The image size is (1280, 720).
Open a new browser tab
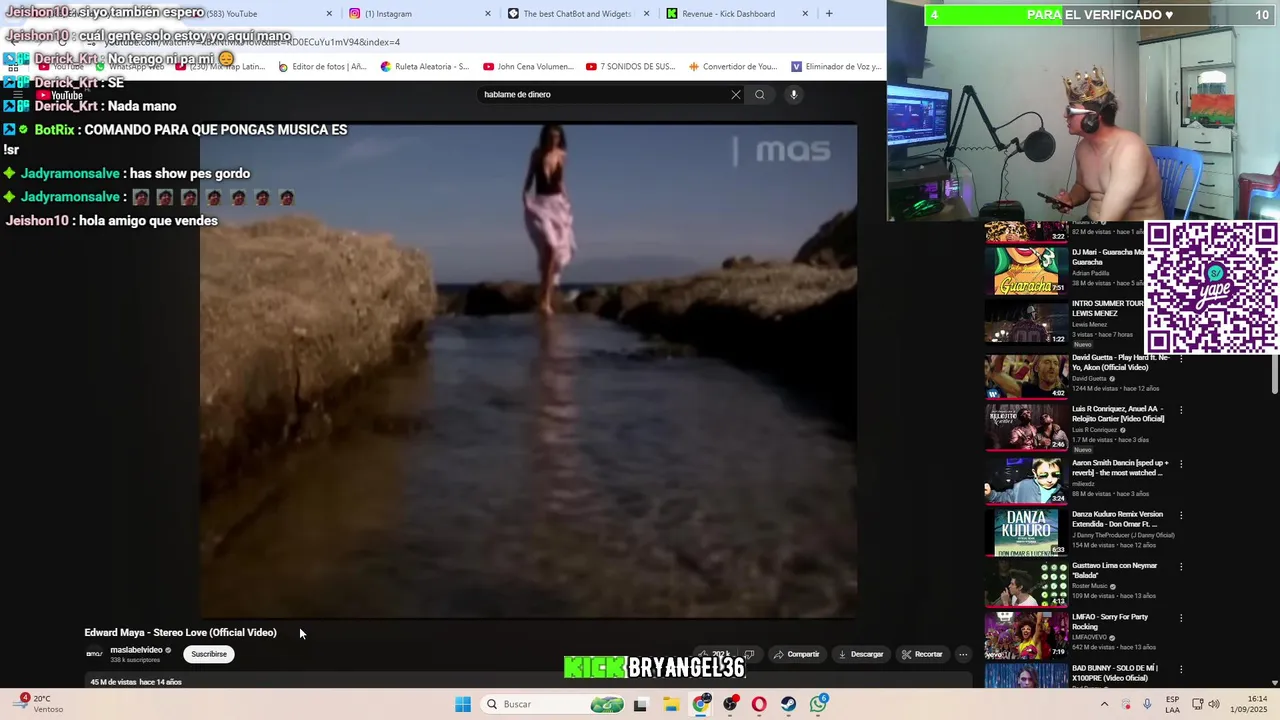(829, 14)
